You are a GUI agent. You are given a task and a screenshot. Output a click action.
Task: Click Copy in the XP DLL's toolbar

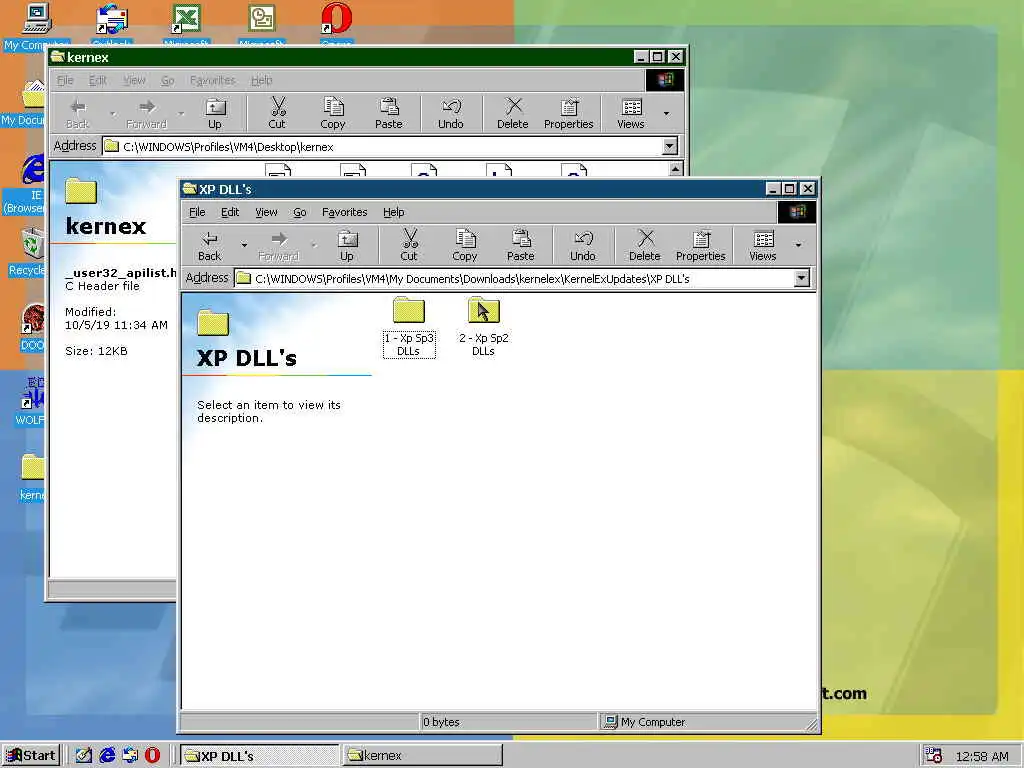click(x=464, y=246)
